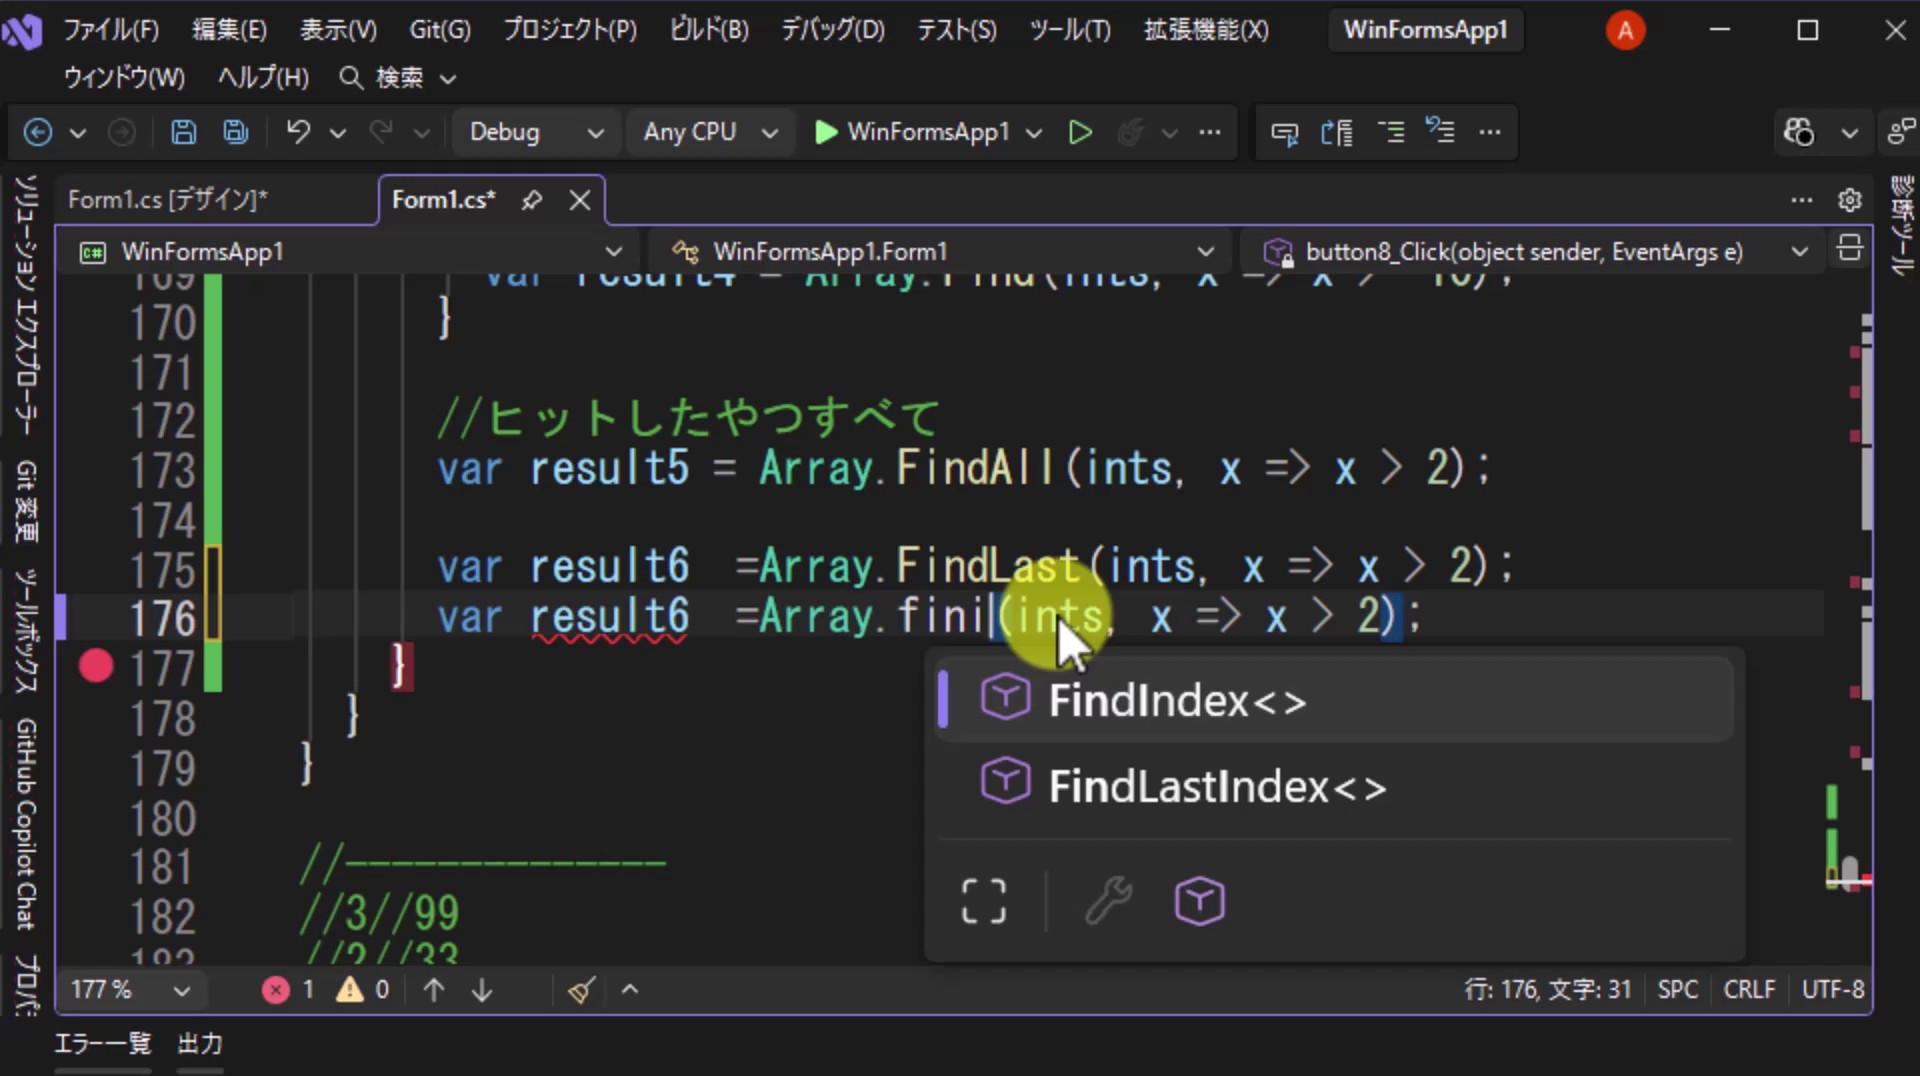Image resolution: width=1920 pixels, height=1076 pixels.
Task: Click the Save All icon
Action: pos(236,132)
